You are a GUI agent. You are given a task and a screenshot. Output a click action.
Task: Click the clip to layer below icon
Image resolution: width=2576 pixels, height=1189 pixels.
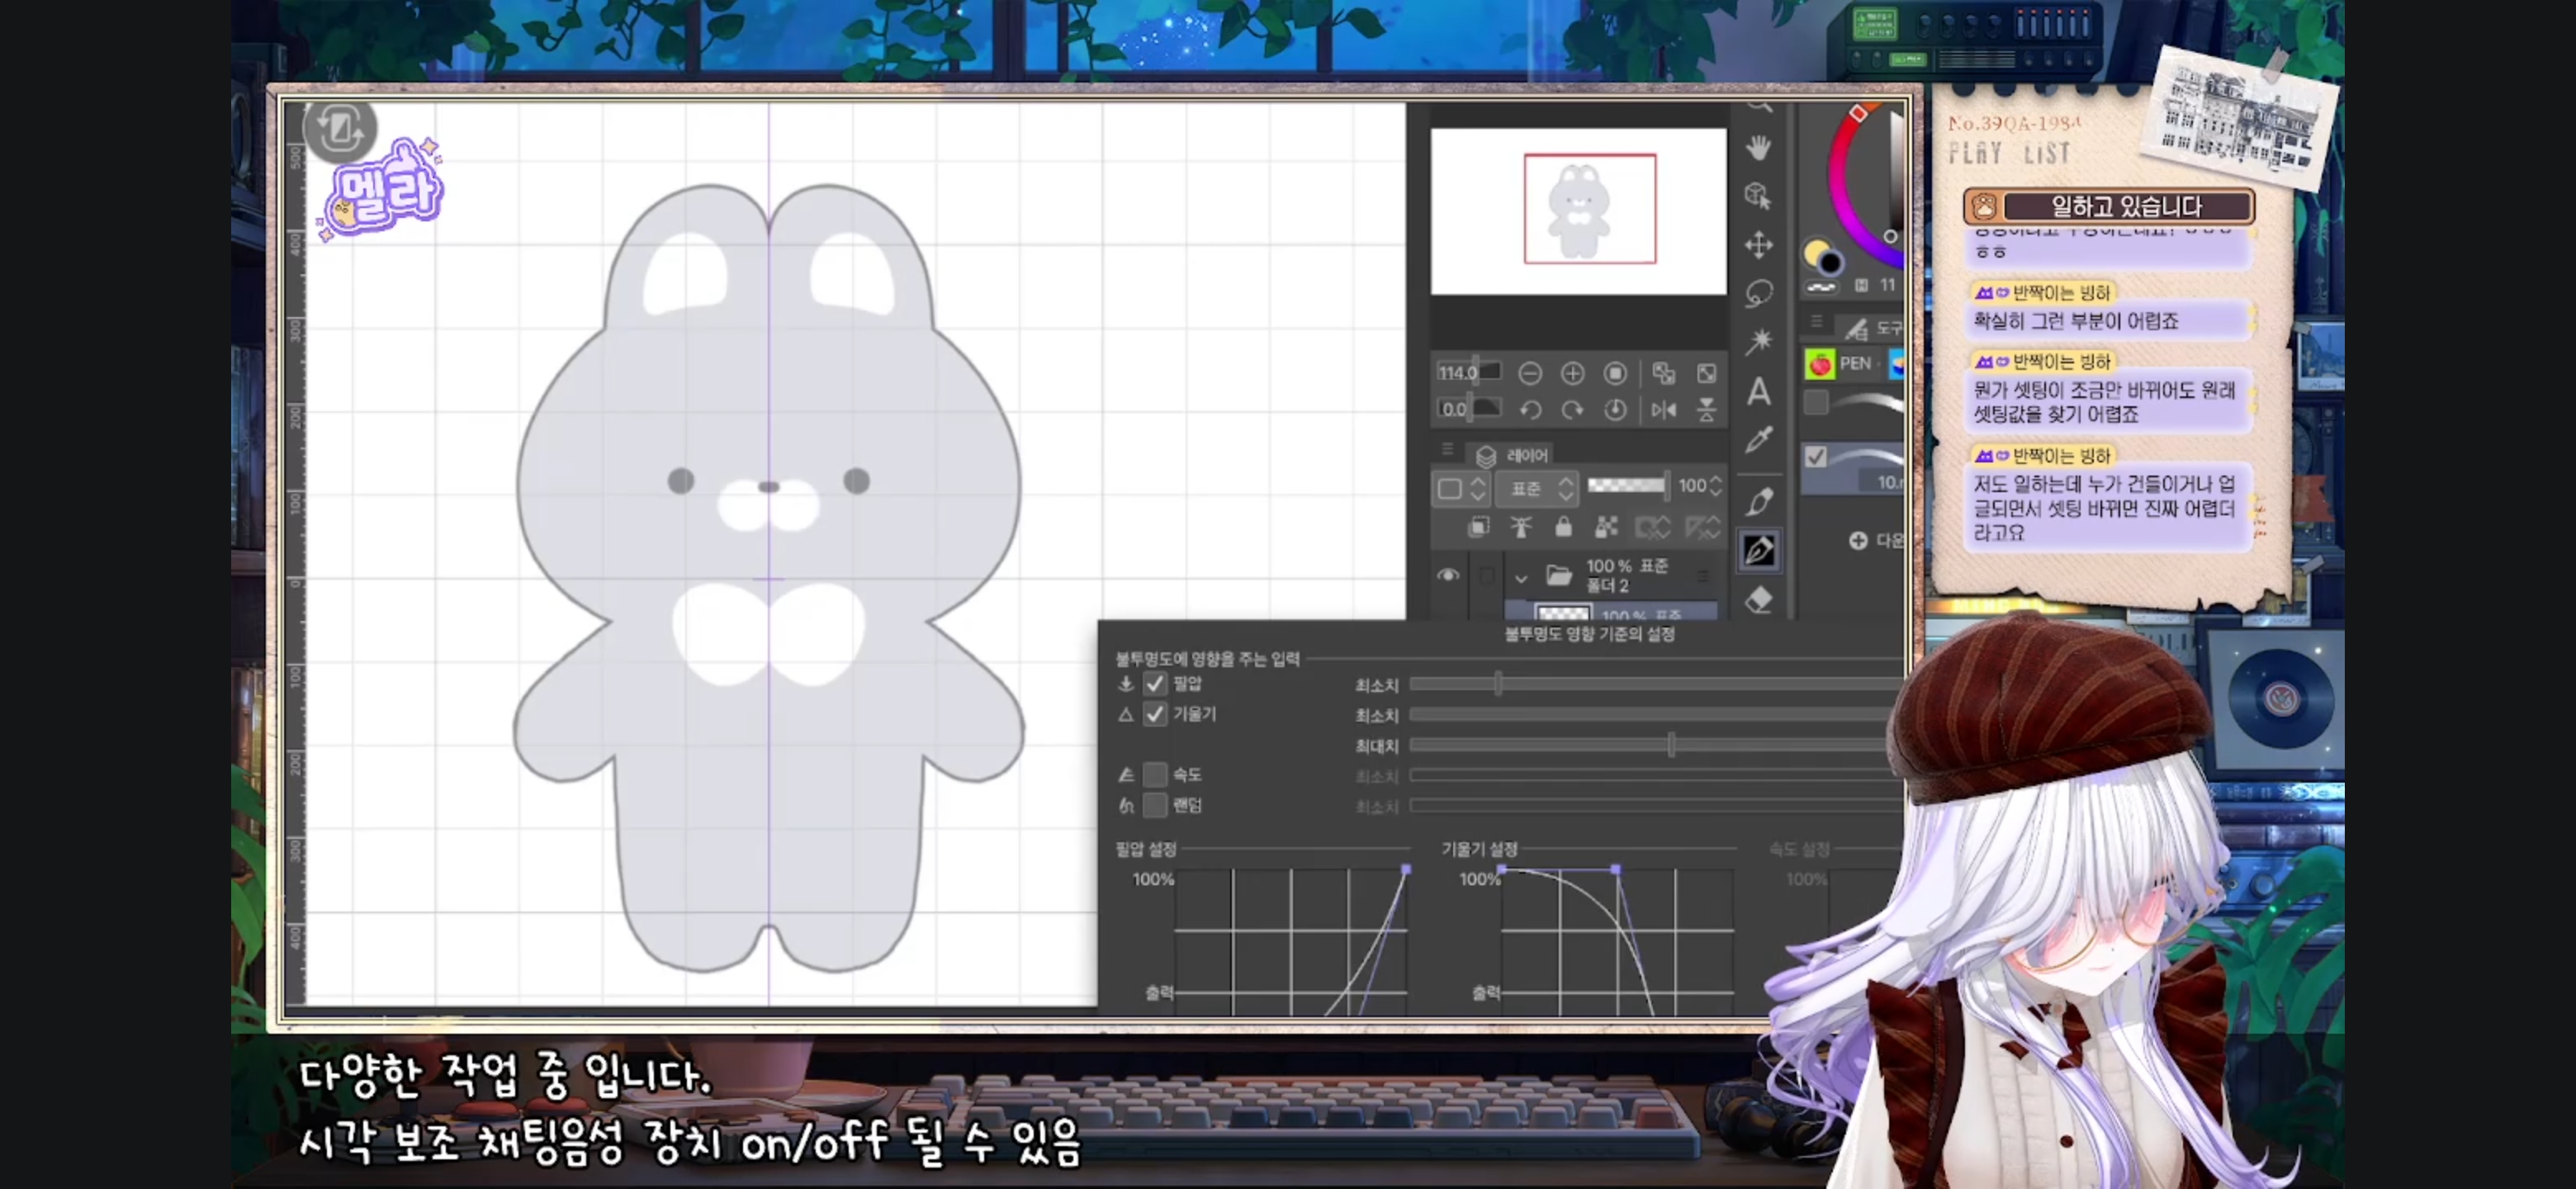pos(1478,527)
